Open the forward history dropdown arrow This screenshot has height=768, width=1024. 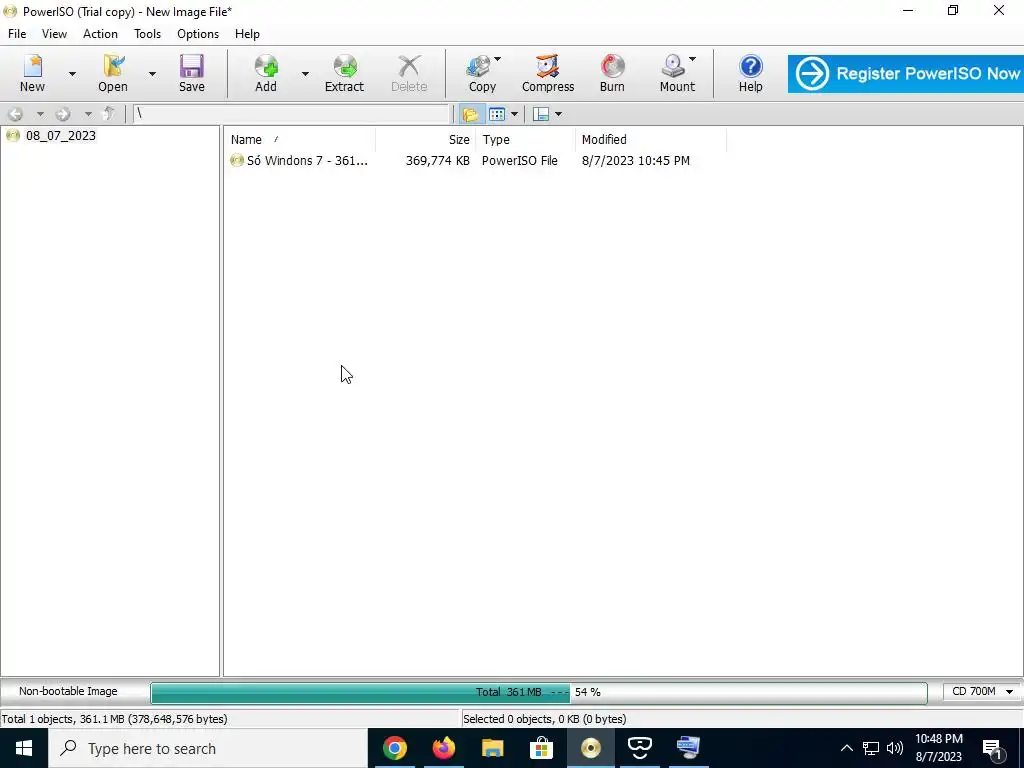(x=88, y=114)
